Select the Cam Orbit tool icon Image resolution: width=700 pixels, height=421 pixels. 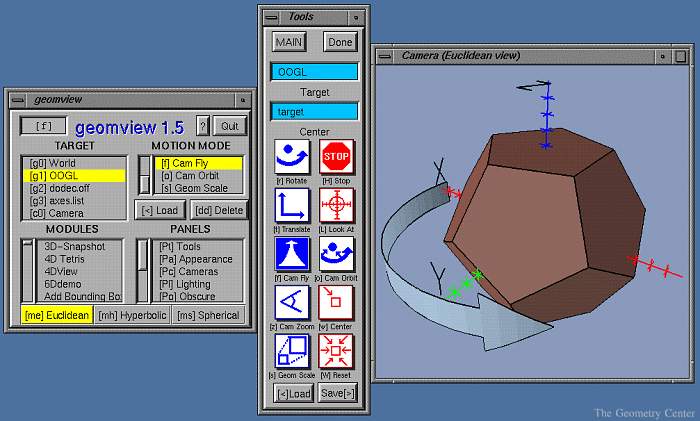[x=337, y=253]
